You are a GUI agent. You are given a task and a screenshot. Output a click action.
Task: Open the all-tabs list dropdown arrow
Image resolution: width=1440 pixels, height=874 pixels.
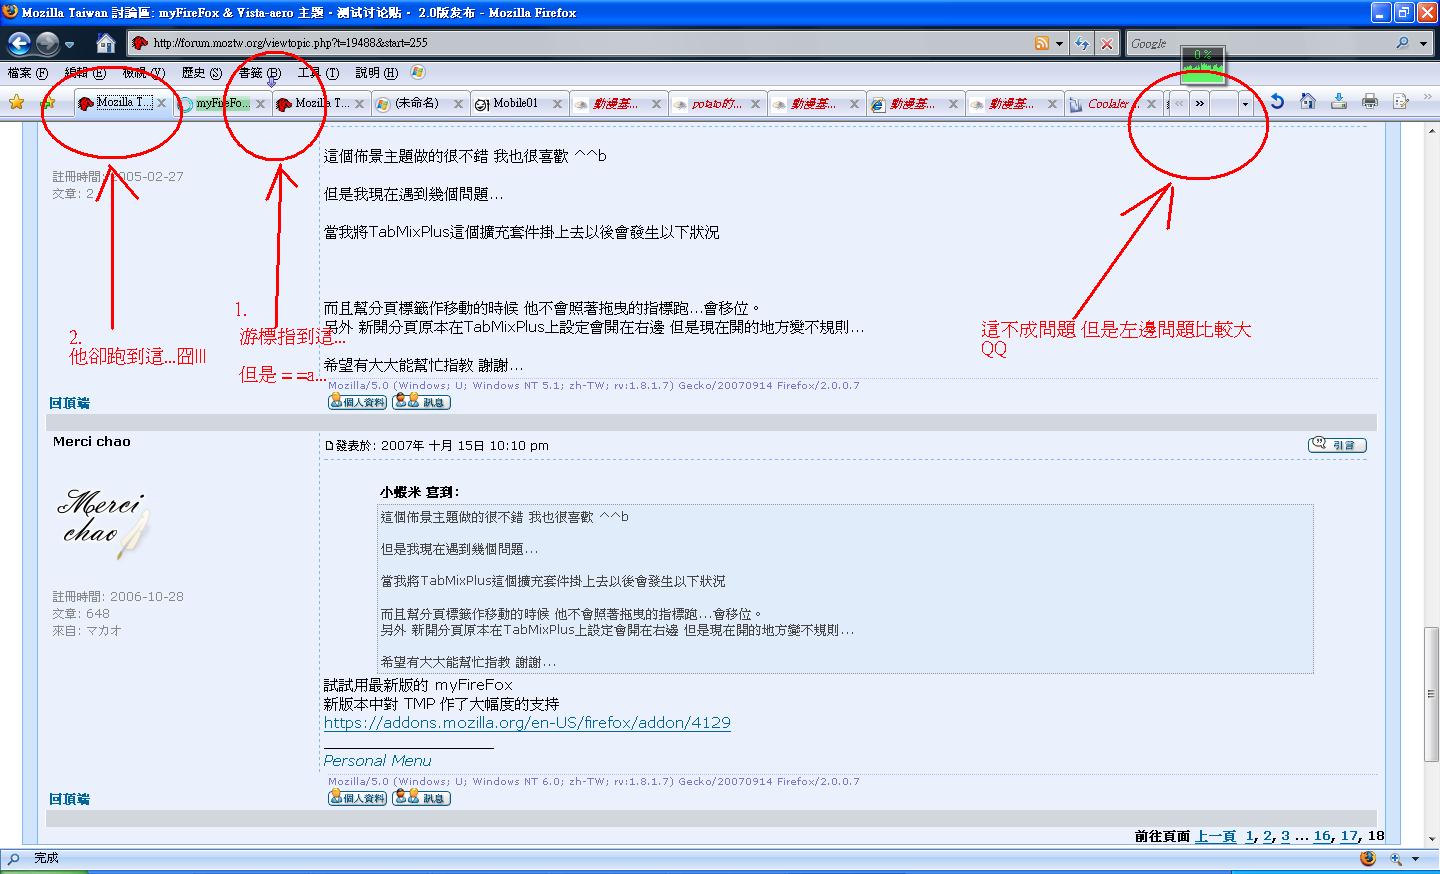pos(1245,103)
